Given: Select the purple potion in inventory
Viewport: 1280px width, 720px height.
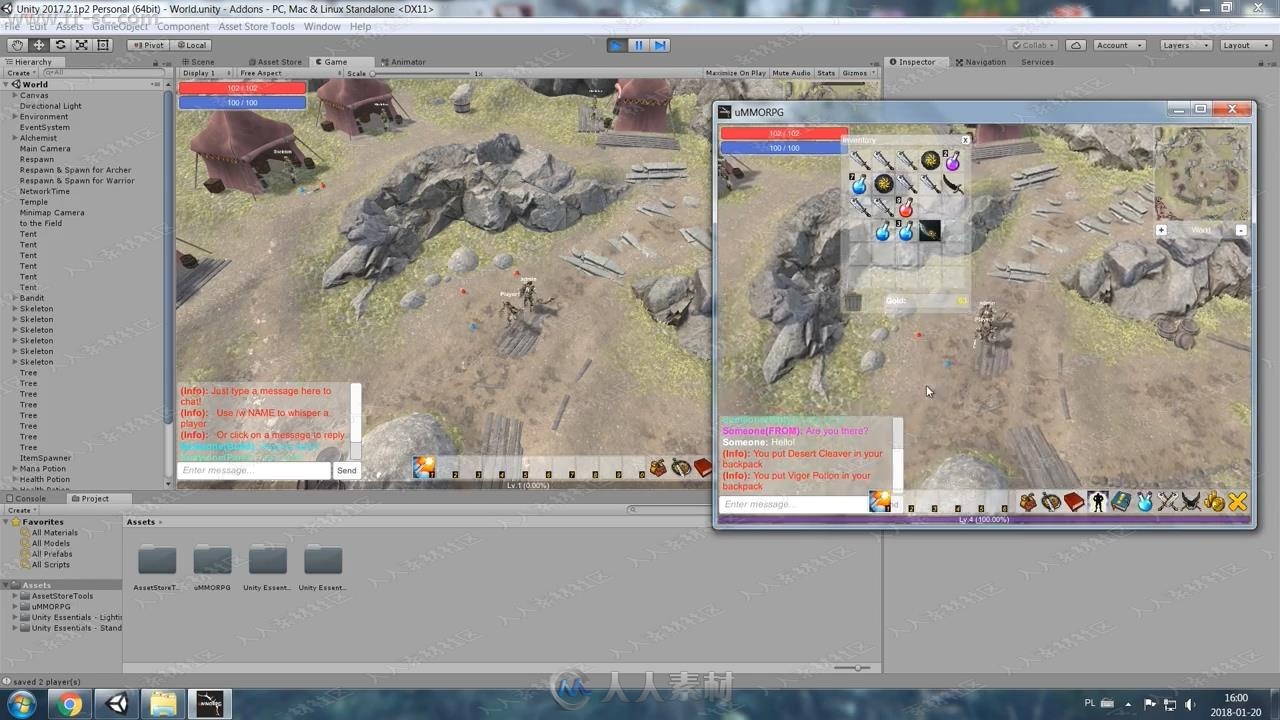Looking at the screenshot, I should click(x=953, y=160).
